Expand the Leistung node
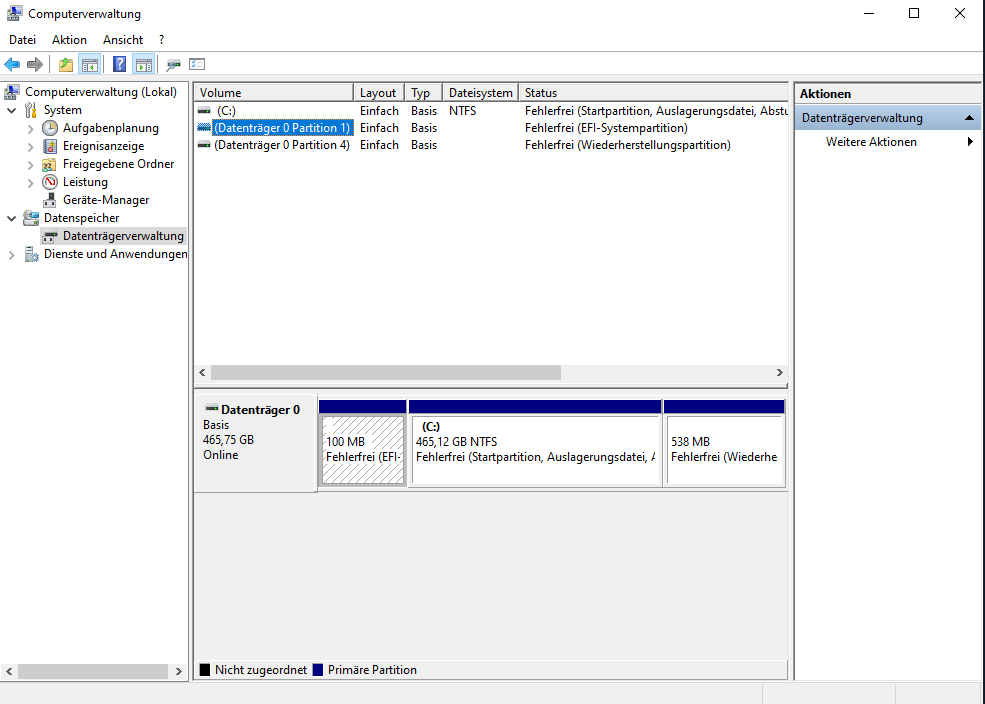Image resolution: width=985 pixels, height=704 pixels. (x=30, y=183)
